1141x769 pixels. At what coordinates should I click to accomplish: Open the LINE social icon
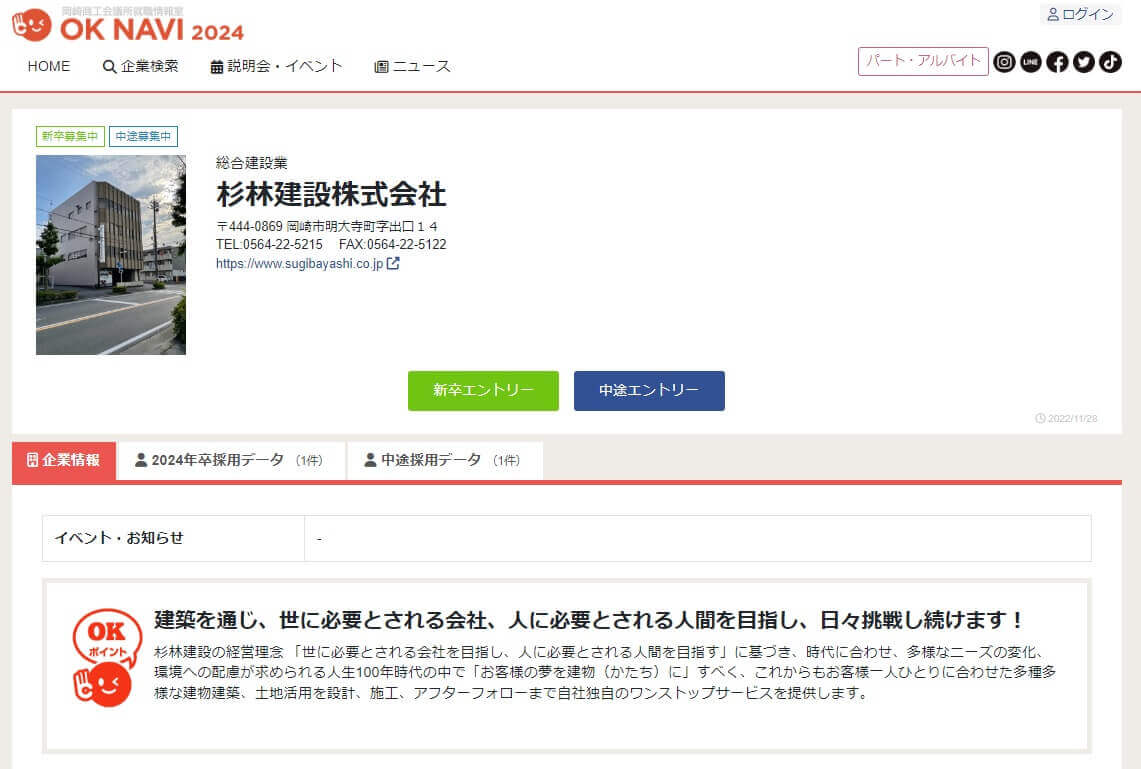click(1030, 63)
